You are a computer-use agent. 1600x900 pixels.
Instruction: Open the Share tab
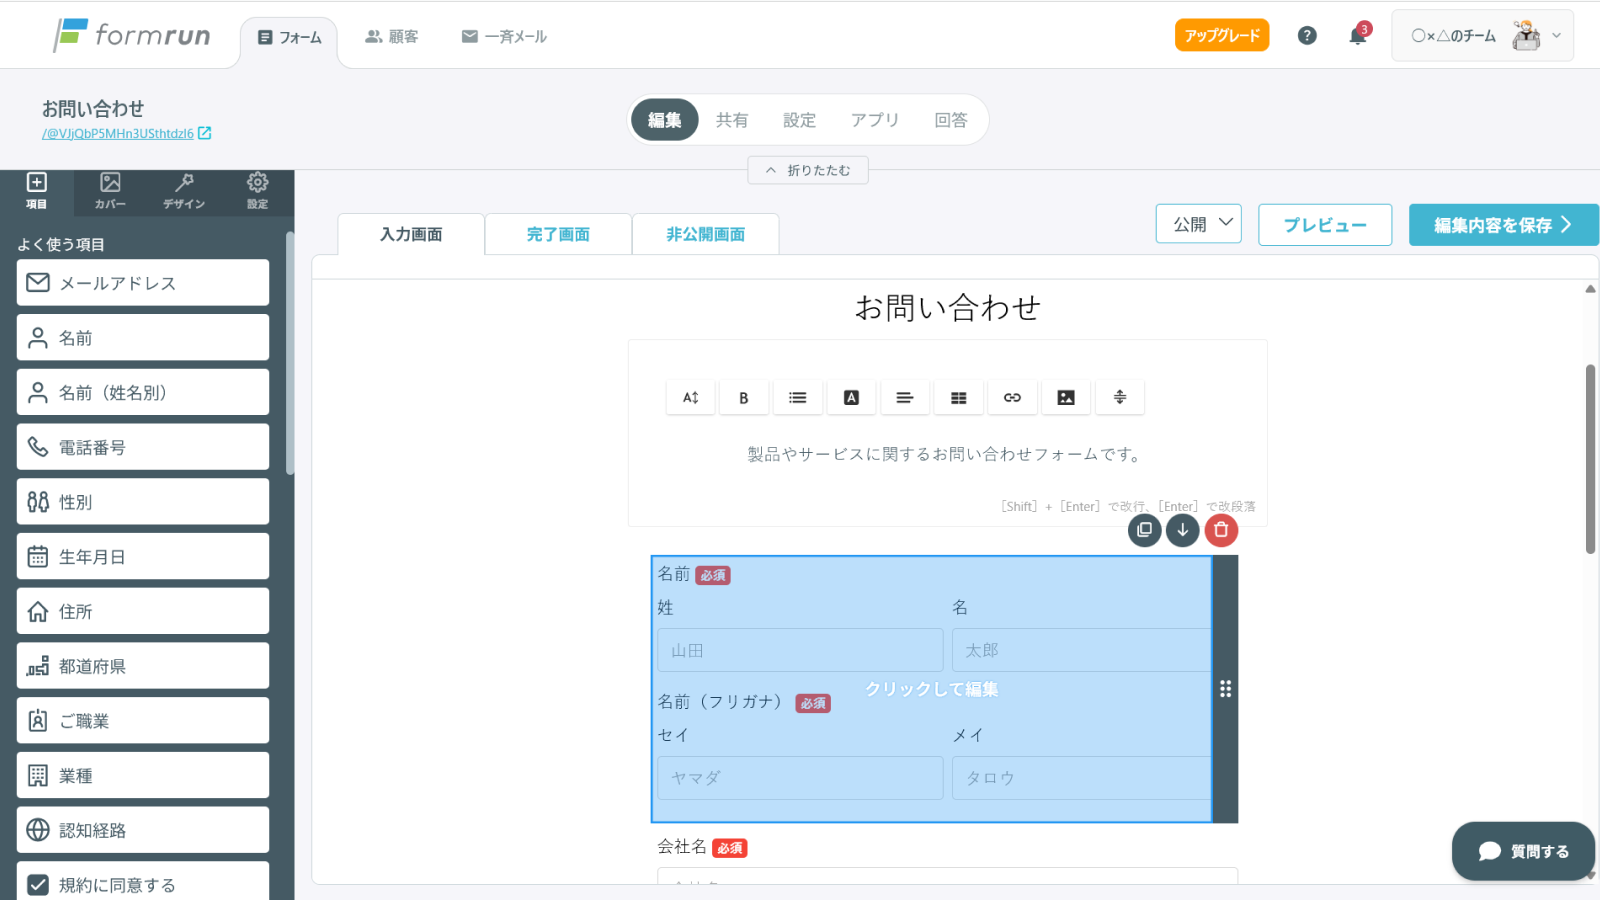(x=732, y=120)
